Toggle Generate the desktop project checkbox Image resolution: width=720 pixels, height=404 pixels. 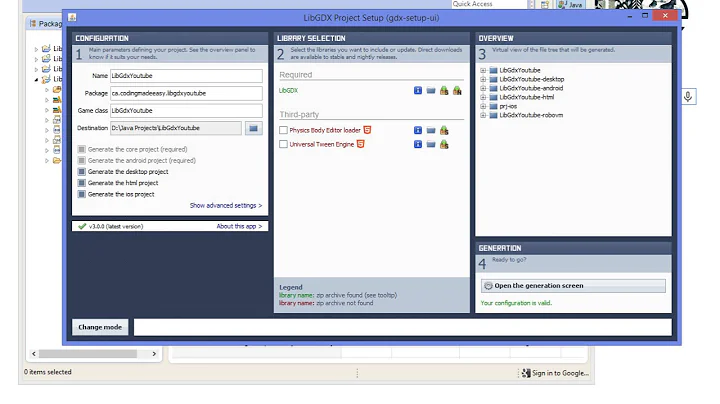tap(82, 172)
